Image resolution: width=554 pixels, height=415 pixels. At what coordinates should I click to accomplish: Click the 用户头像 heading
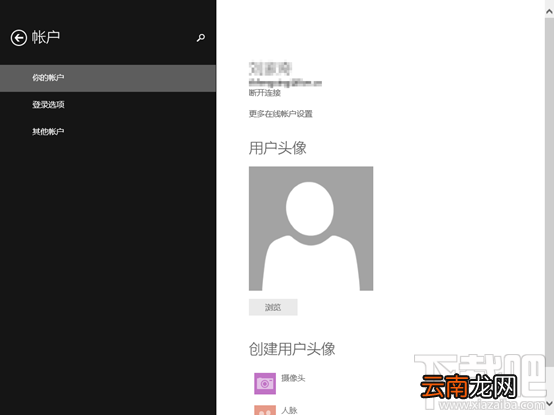point(278,148)
